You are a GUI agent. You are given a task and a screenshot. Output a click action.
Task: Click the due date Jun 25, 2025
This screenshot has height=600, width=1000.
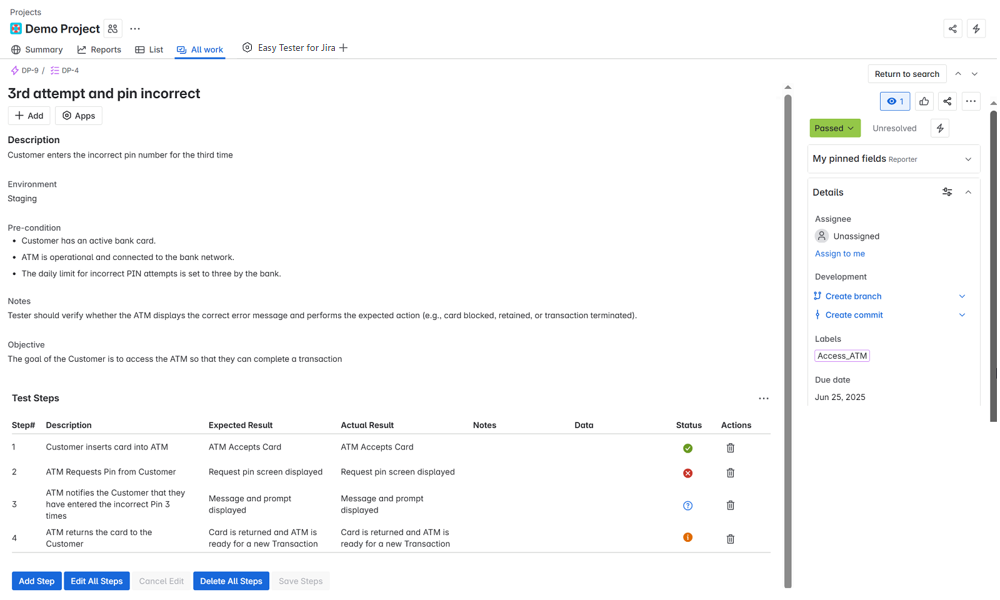(840, 397)
